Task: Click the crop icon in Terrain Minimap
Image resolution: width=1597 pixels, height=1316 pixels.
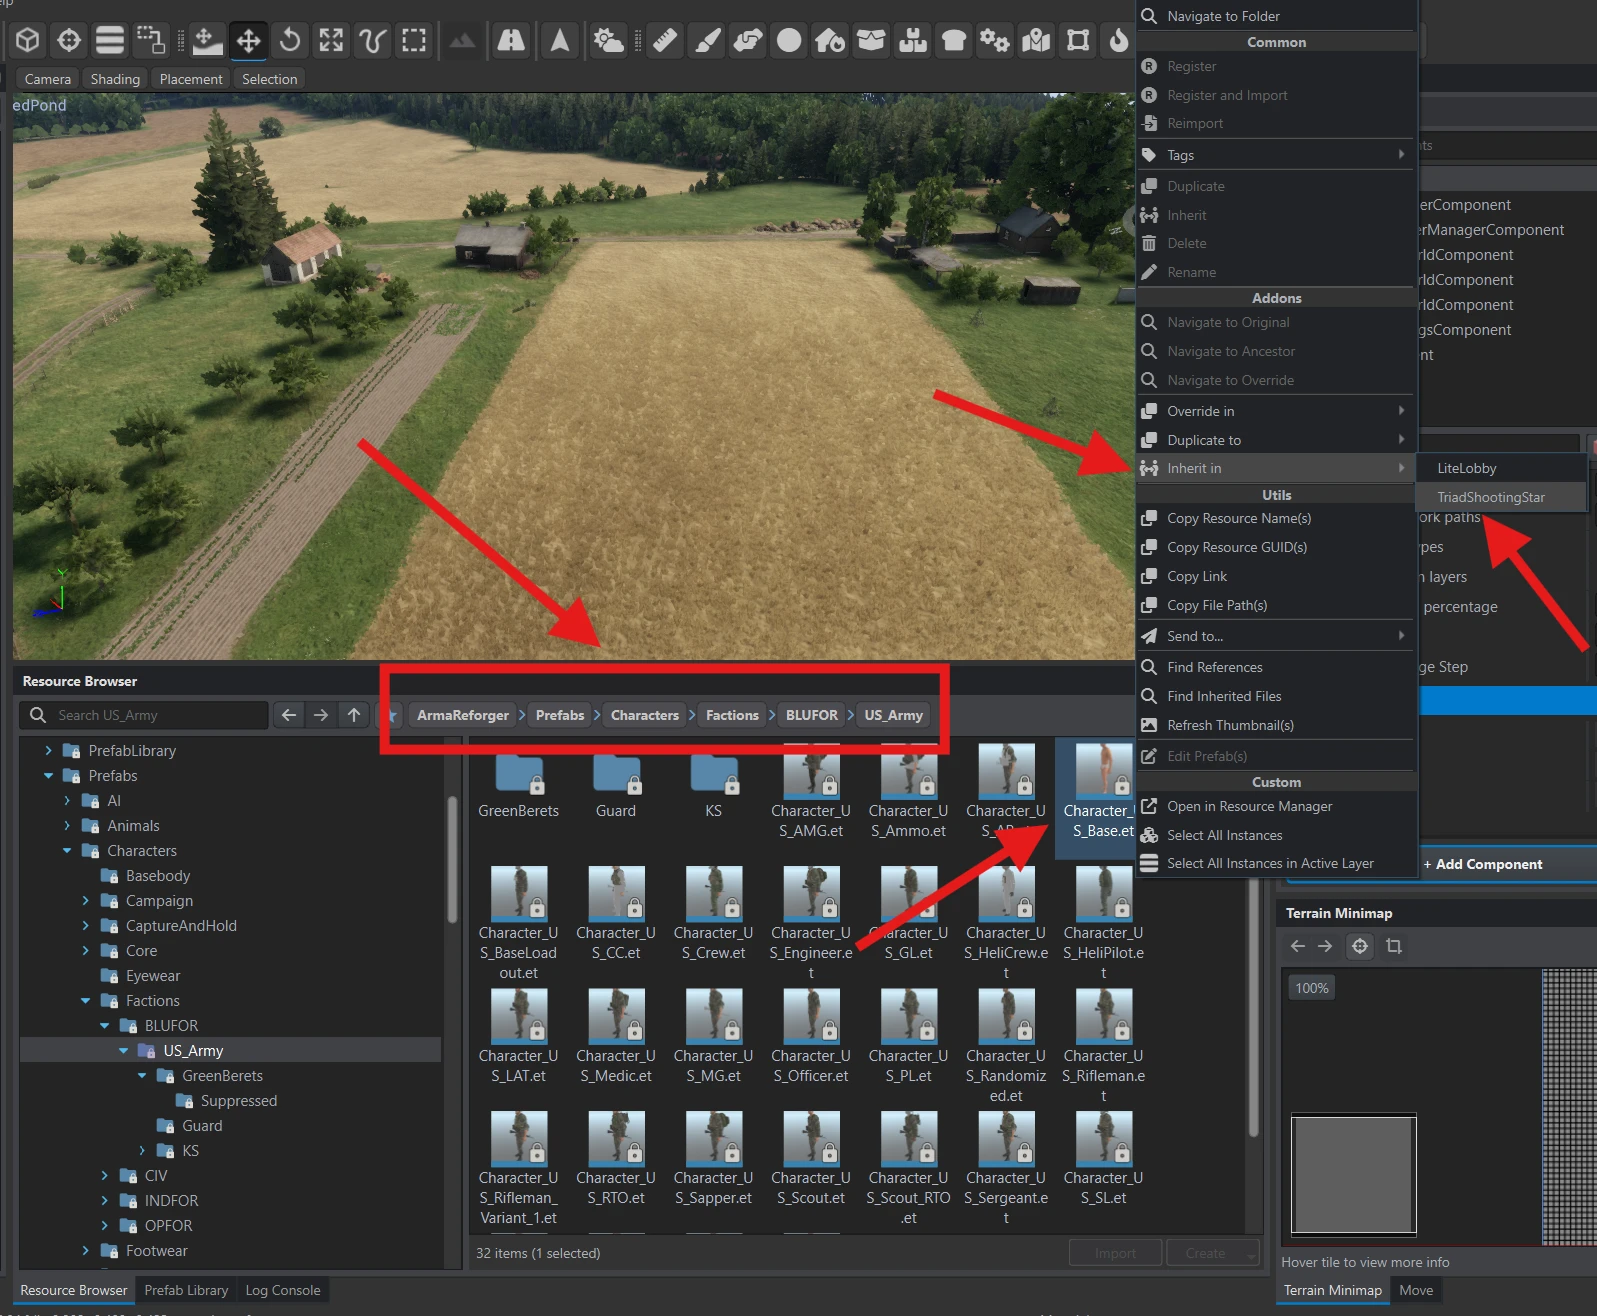Action: (x=1394, y=946)
